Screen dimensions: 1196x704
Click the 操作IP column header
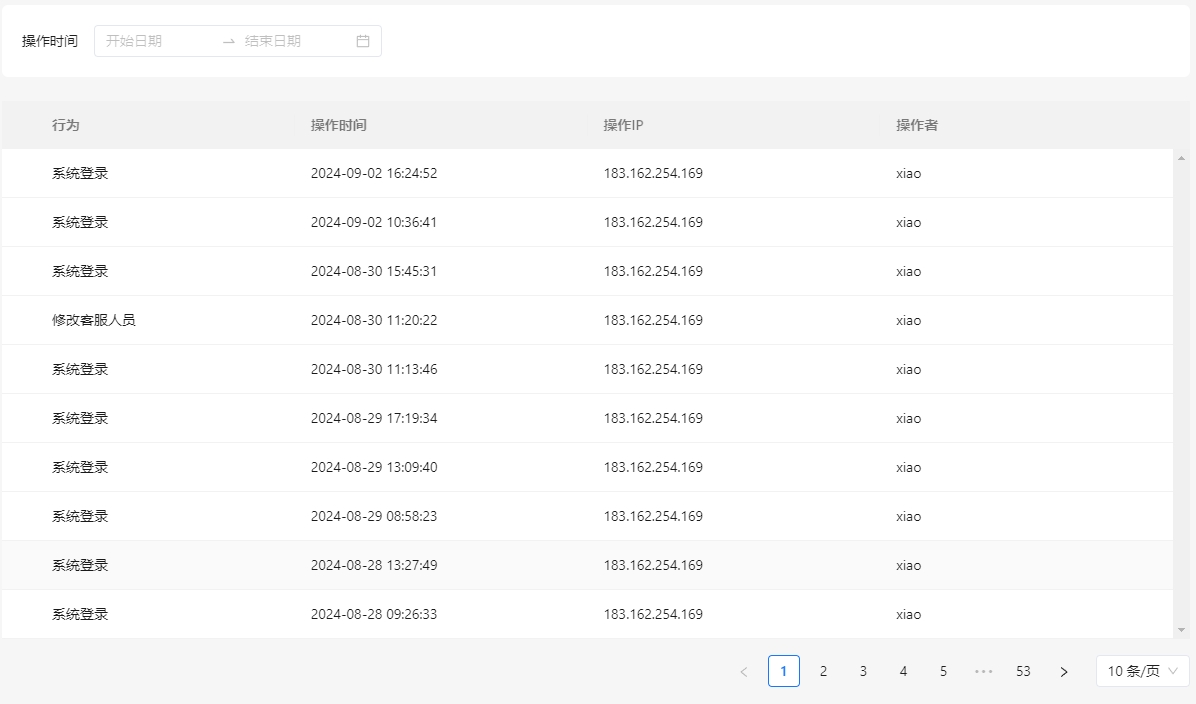(x=623, y=125)
